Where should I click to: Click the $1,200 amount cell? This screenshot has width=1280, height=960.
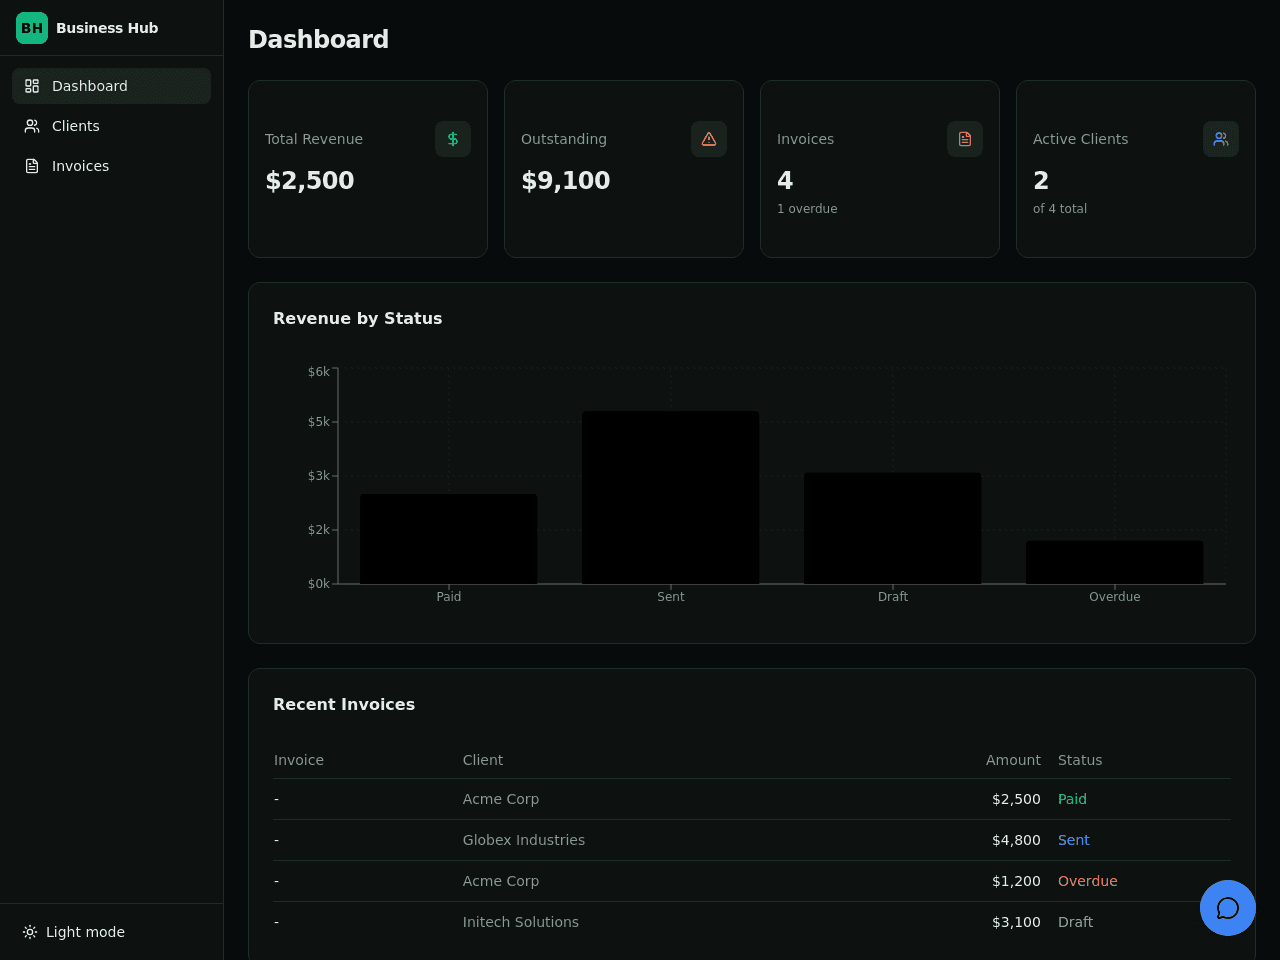(1016, 881)
